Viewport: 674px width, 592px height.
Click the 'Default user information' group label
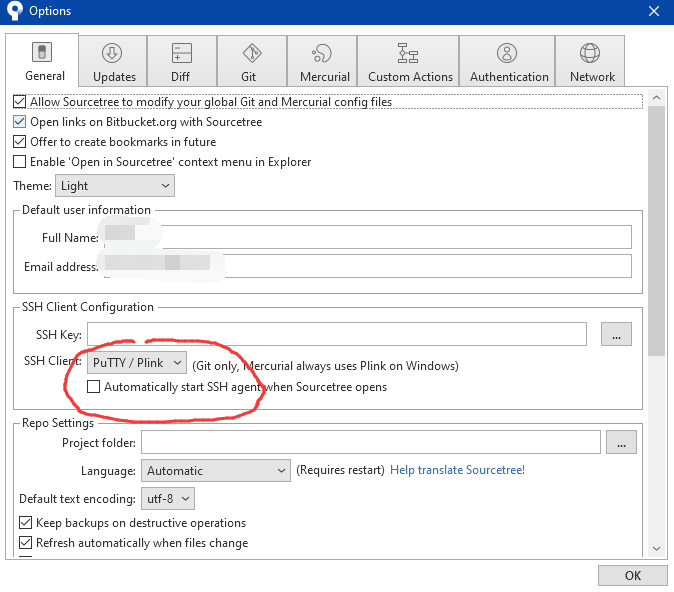coord(86,210)
